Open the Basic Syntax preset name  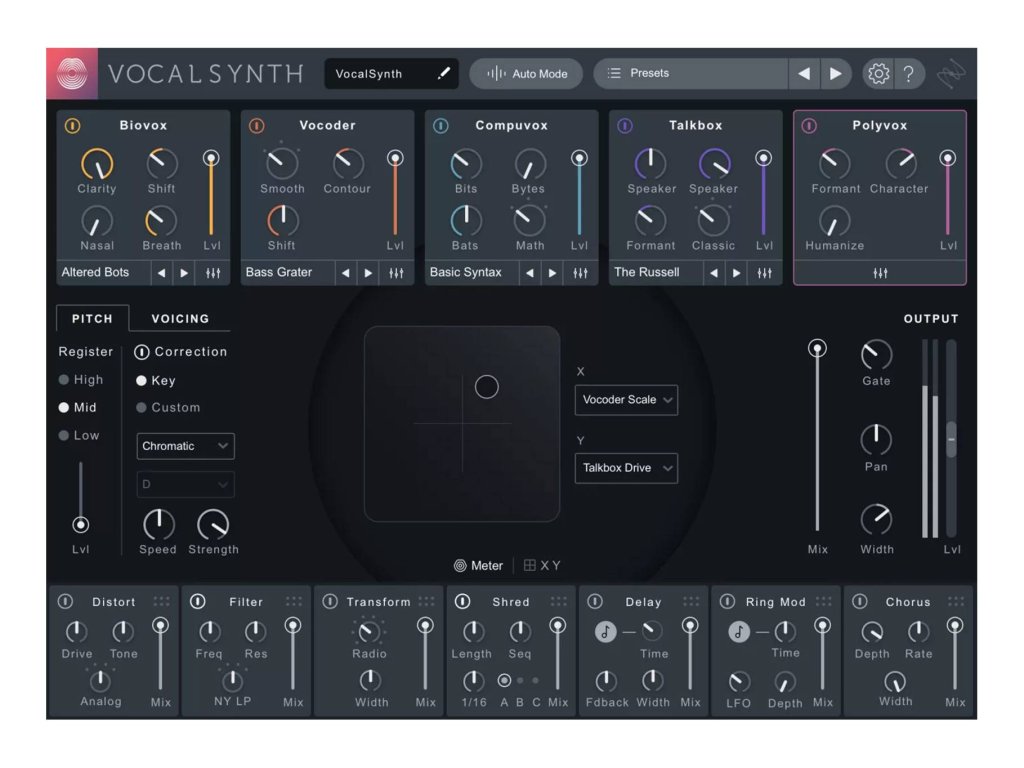tap(466, 272)
